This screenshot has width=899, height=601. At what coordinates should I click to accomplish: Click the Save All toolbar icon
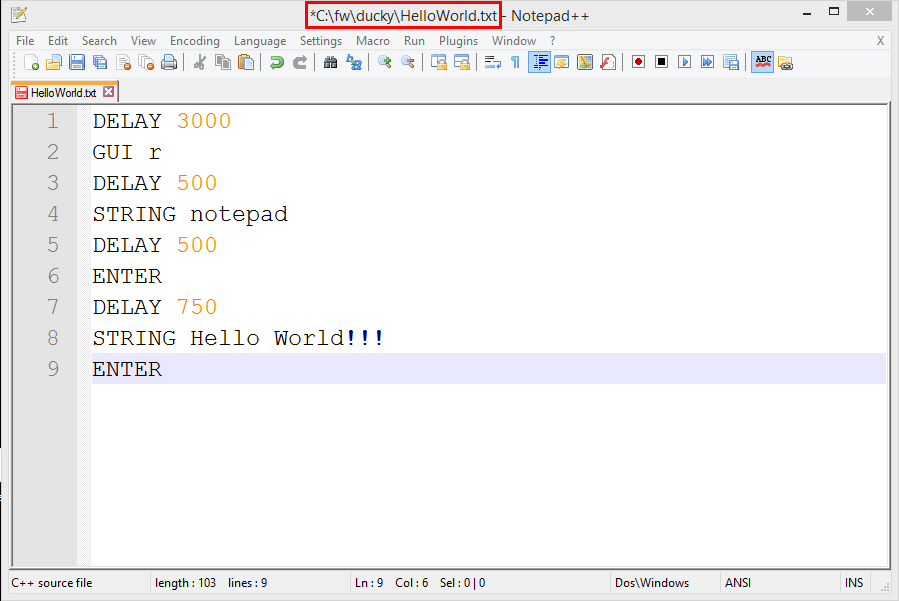[100, 62]
